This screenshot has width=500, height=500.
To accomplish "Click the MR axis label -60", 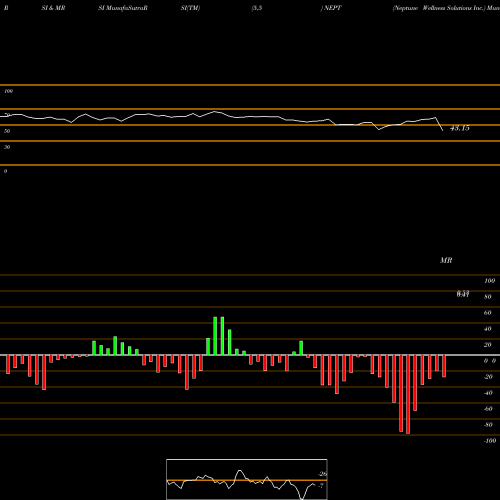I will click(x=488, y=409).
